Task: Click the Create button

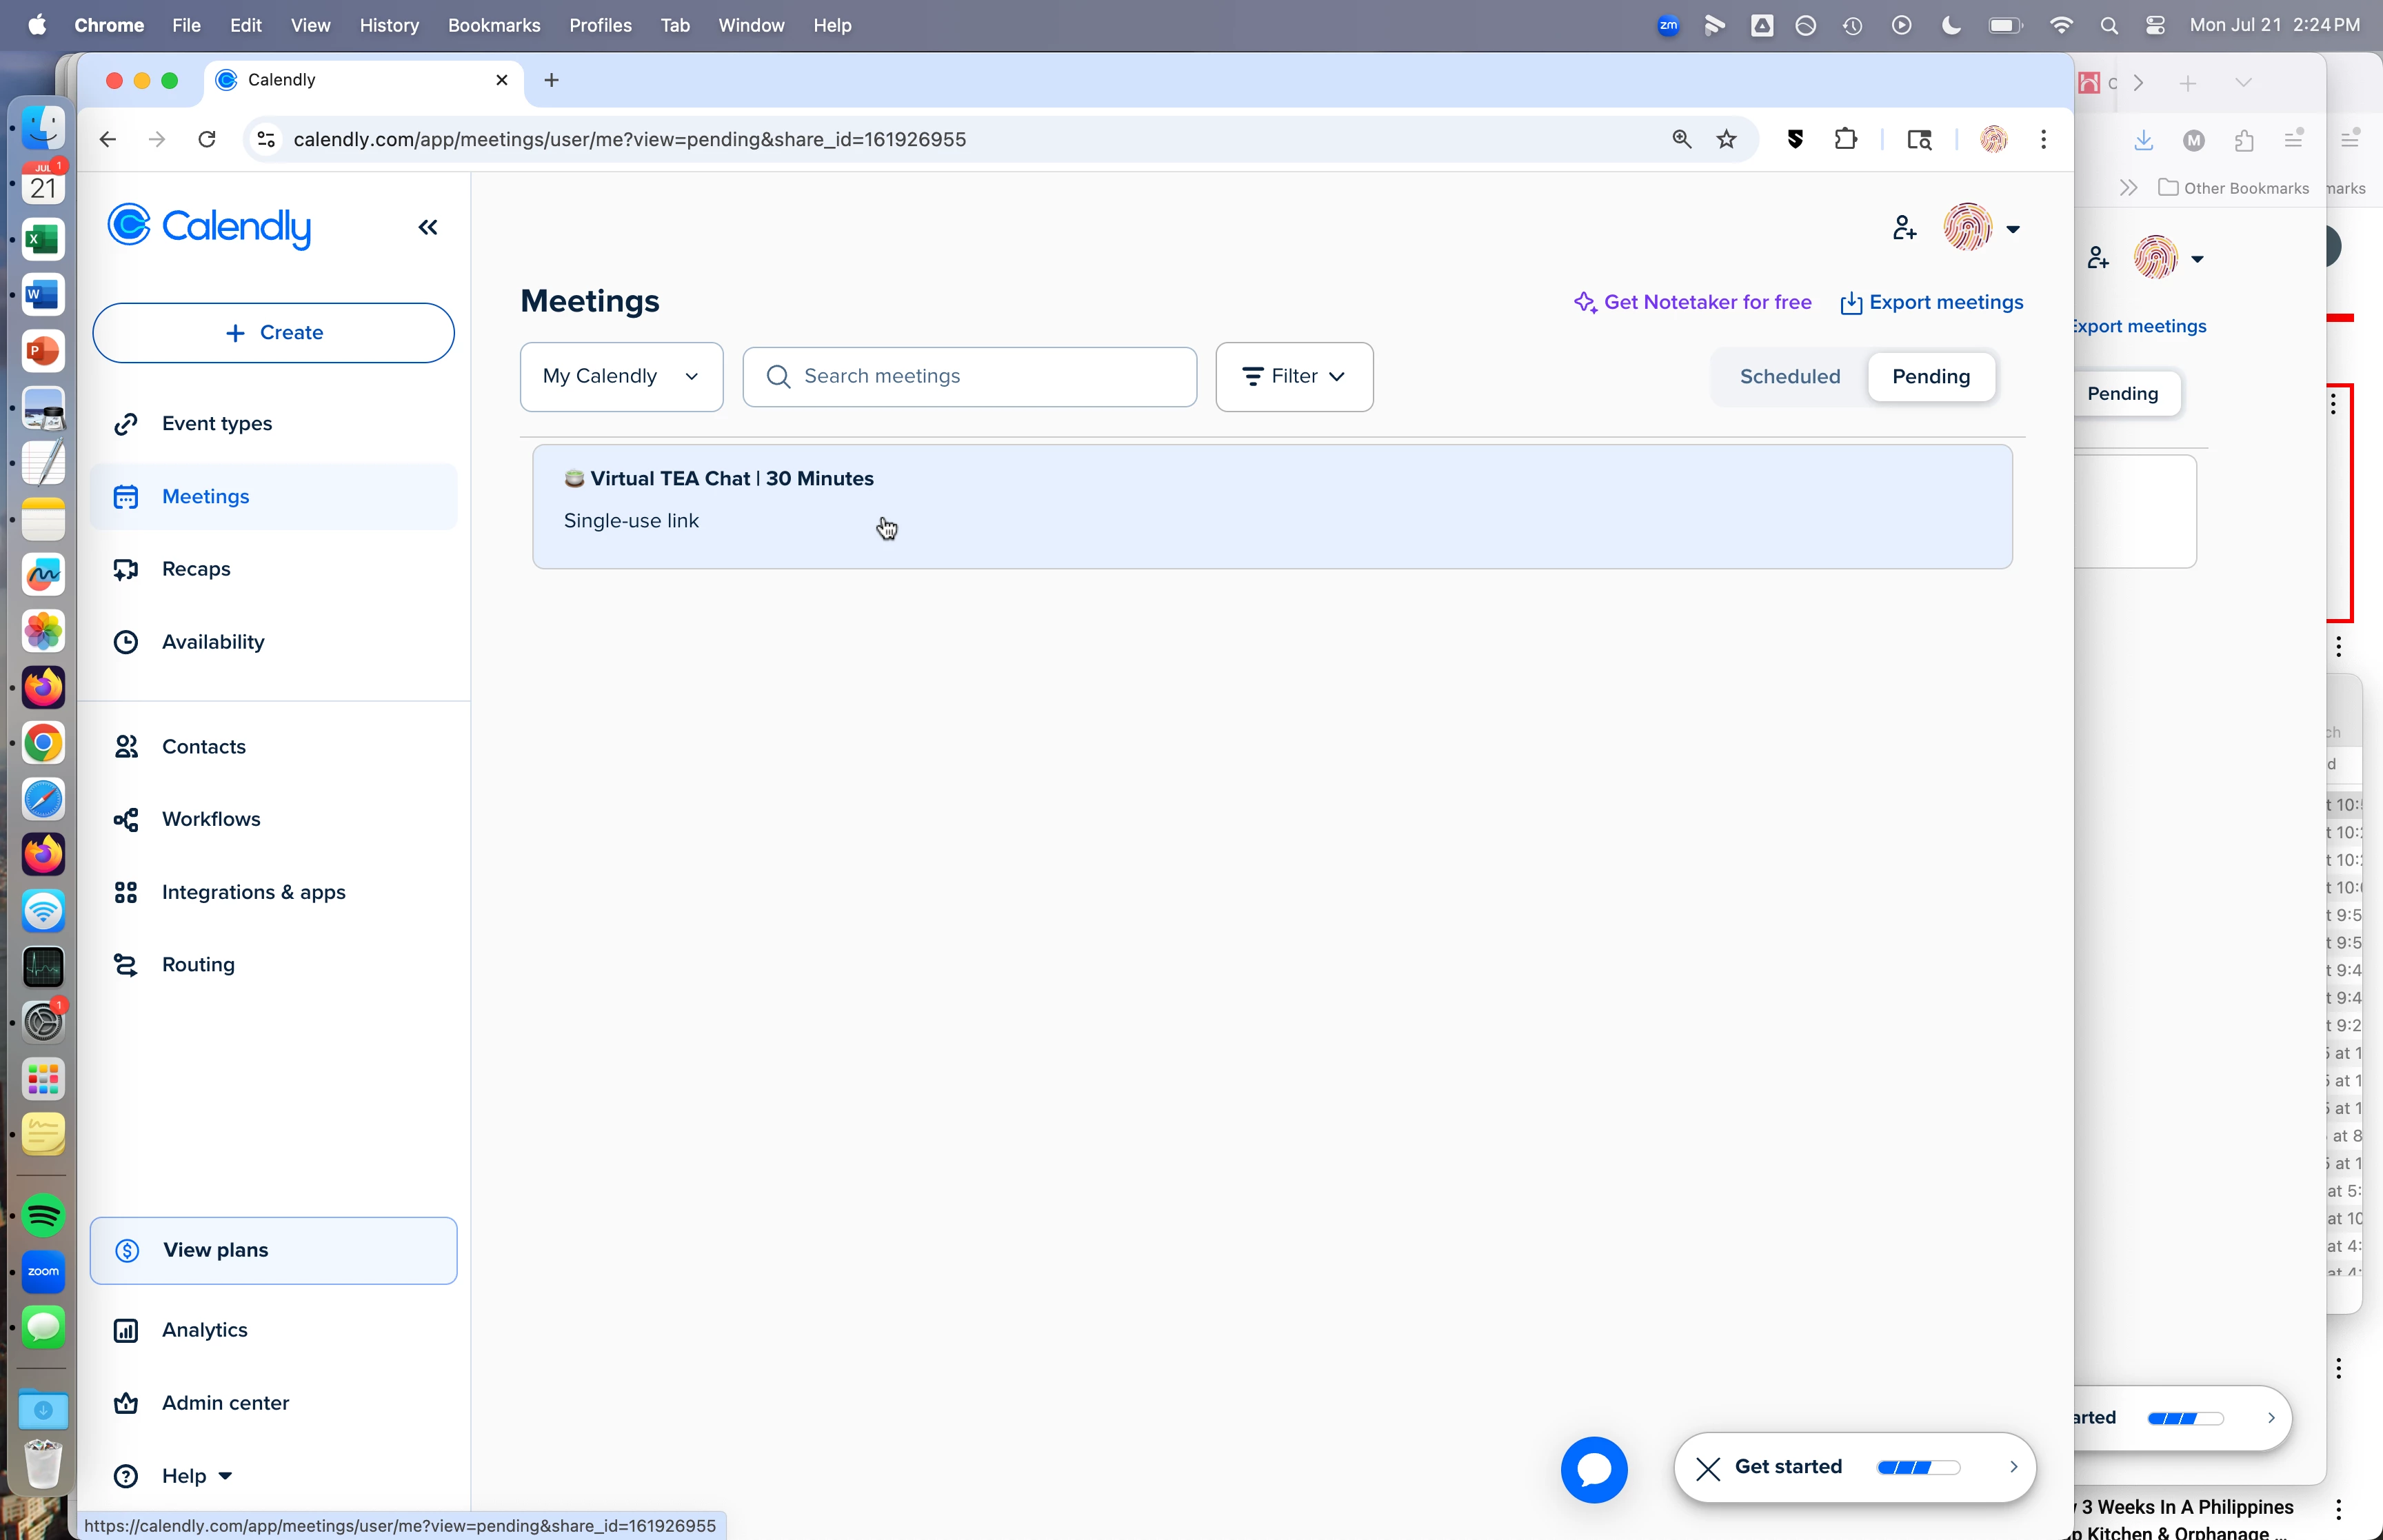Action: [273, 332]
